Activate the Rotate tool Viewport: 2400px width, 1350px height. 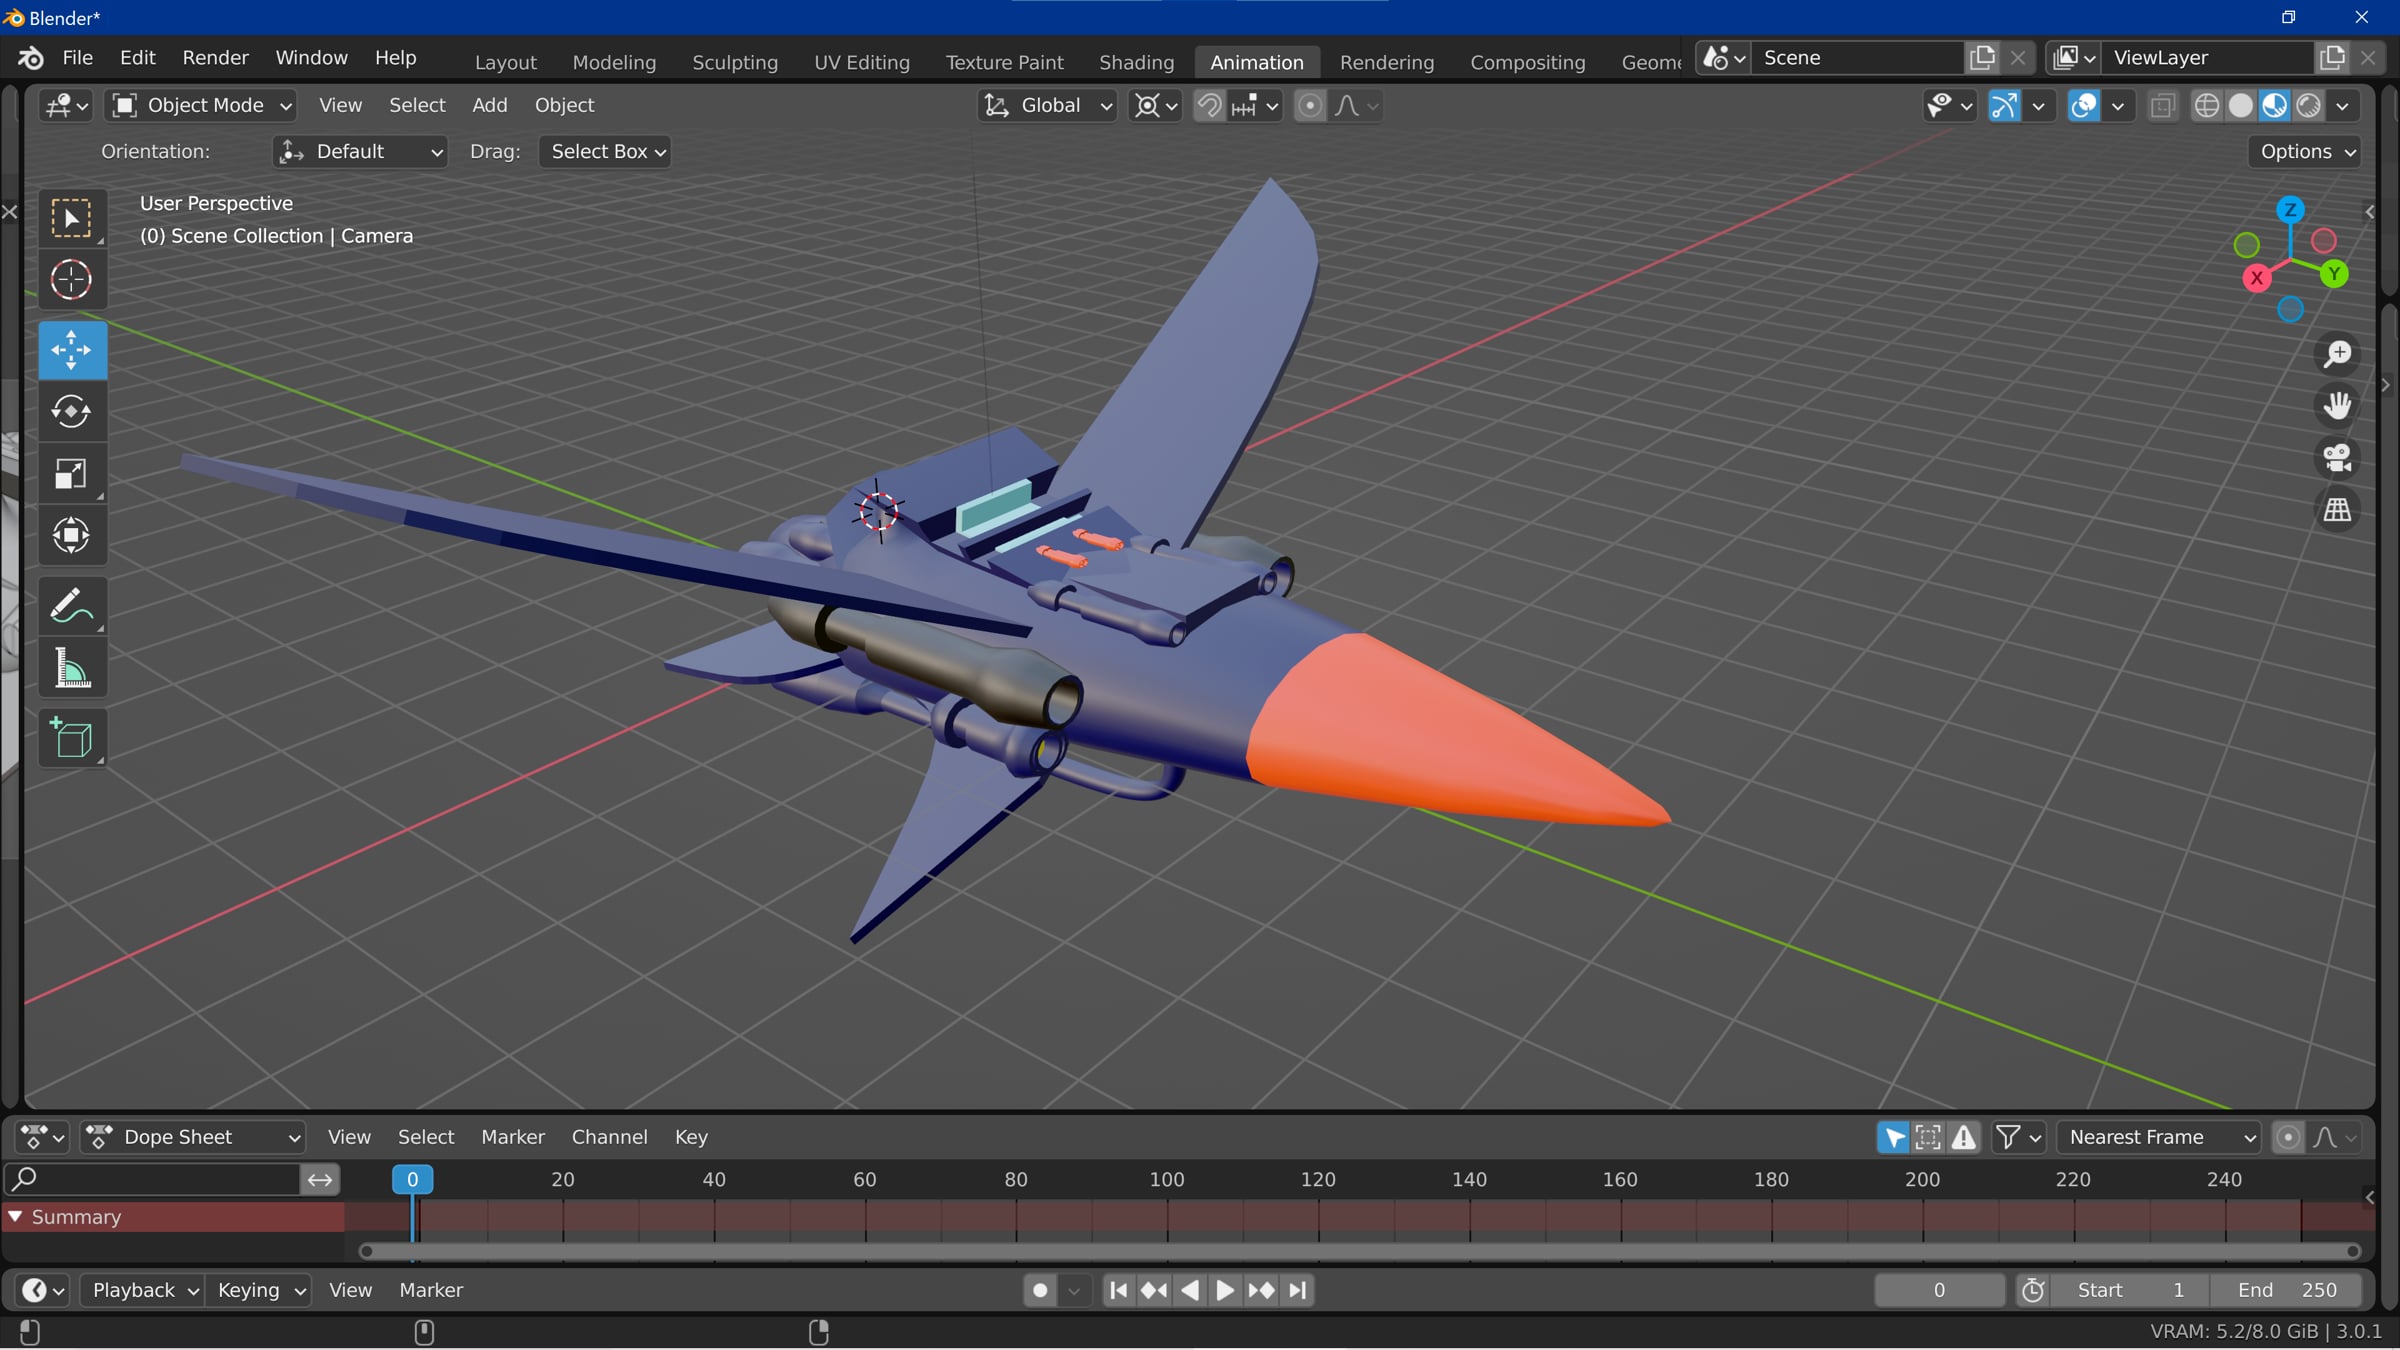coord(71,411)
